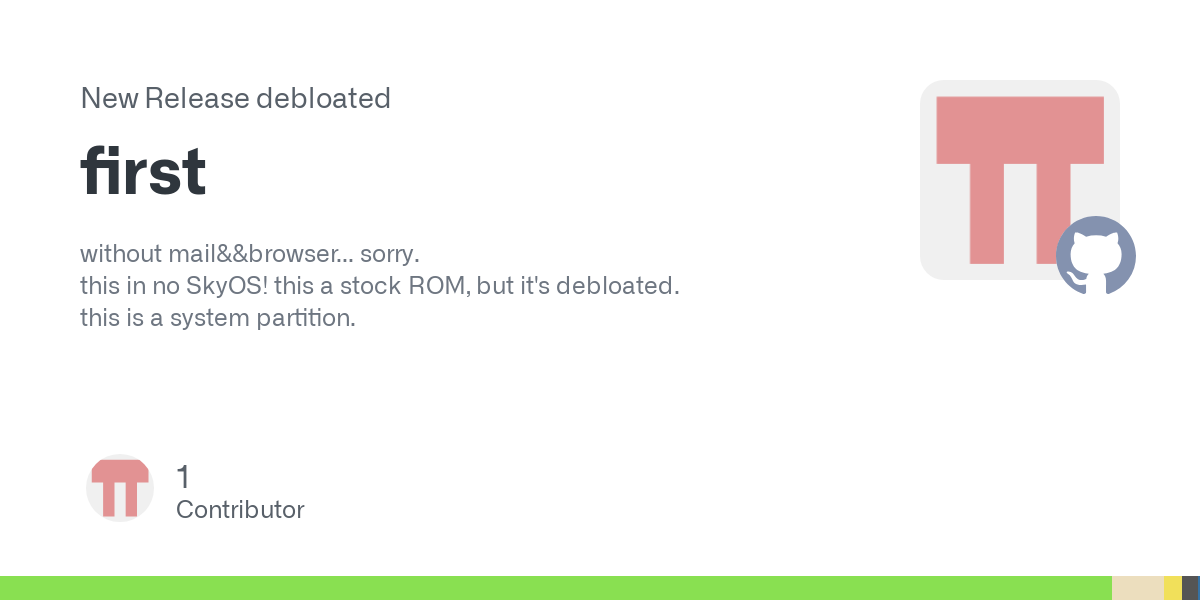
Task: Click the word "debloated" in header
Action: tap(323, 98)
